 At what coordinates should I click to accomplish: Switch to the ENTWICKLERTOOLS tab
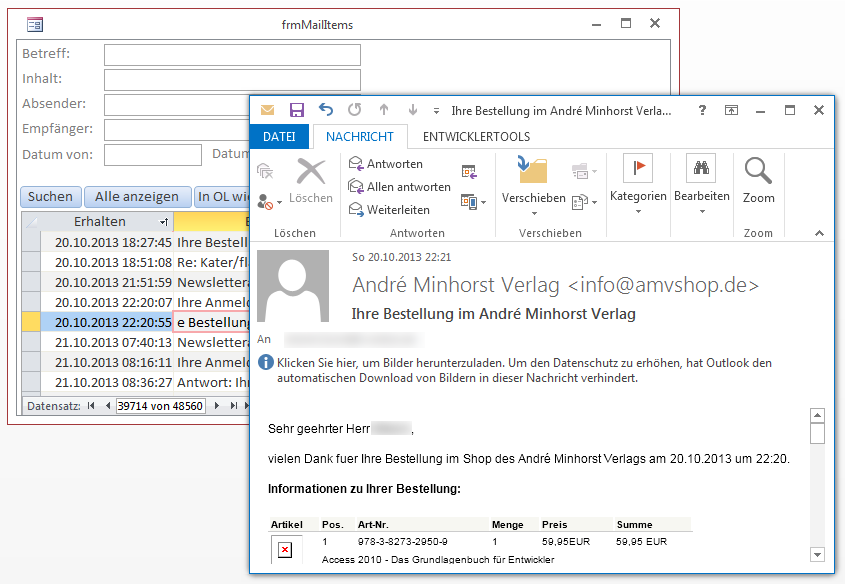[x=476, y=137]
